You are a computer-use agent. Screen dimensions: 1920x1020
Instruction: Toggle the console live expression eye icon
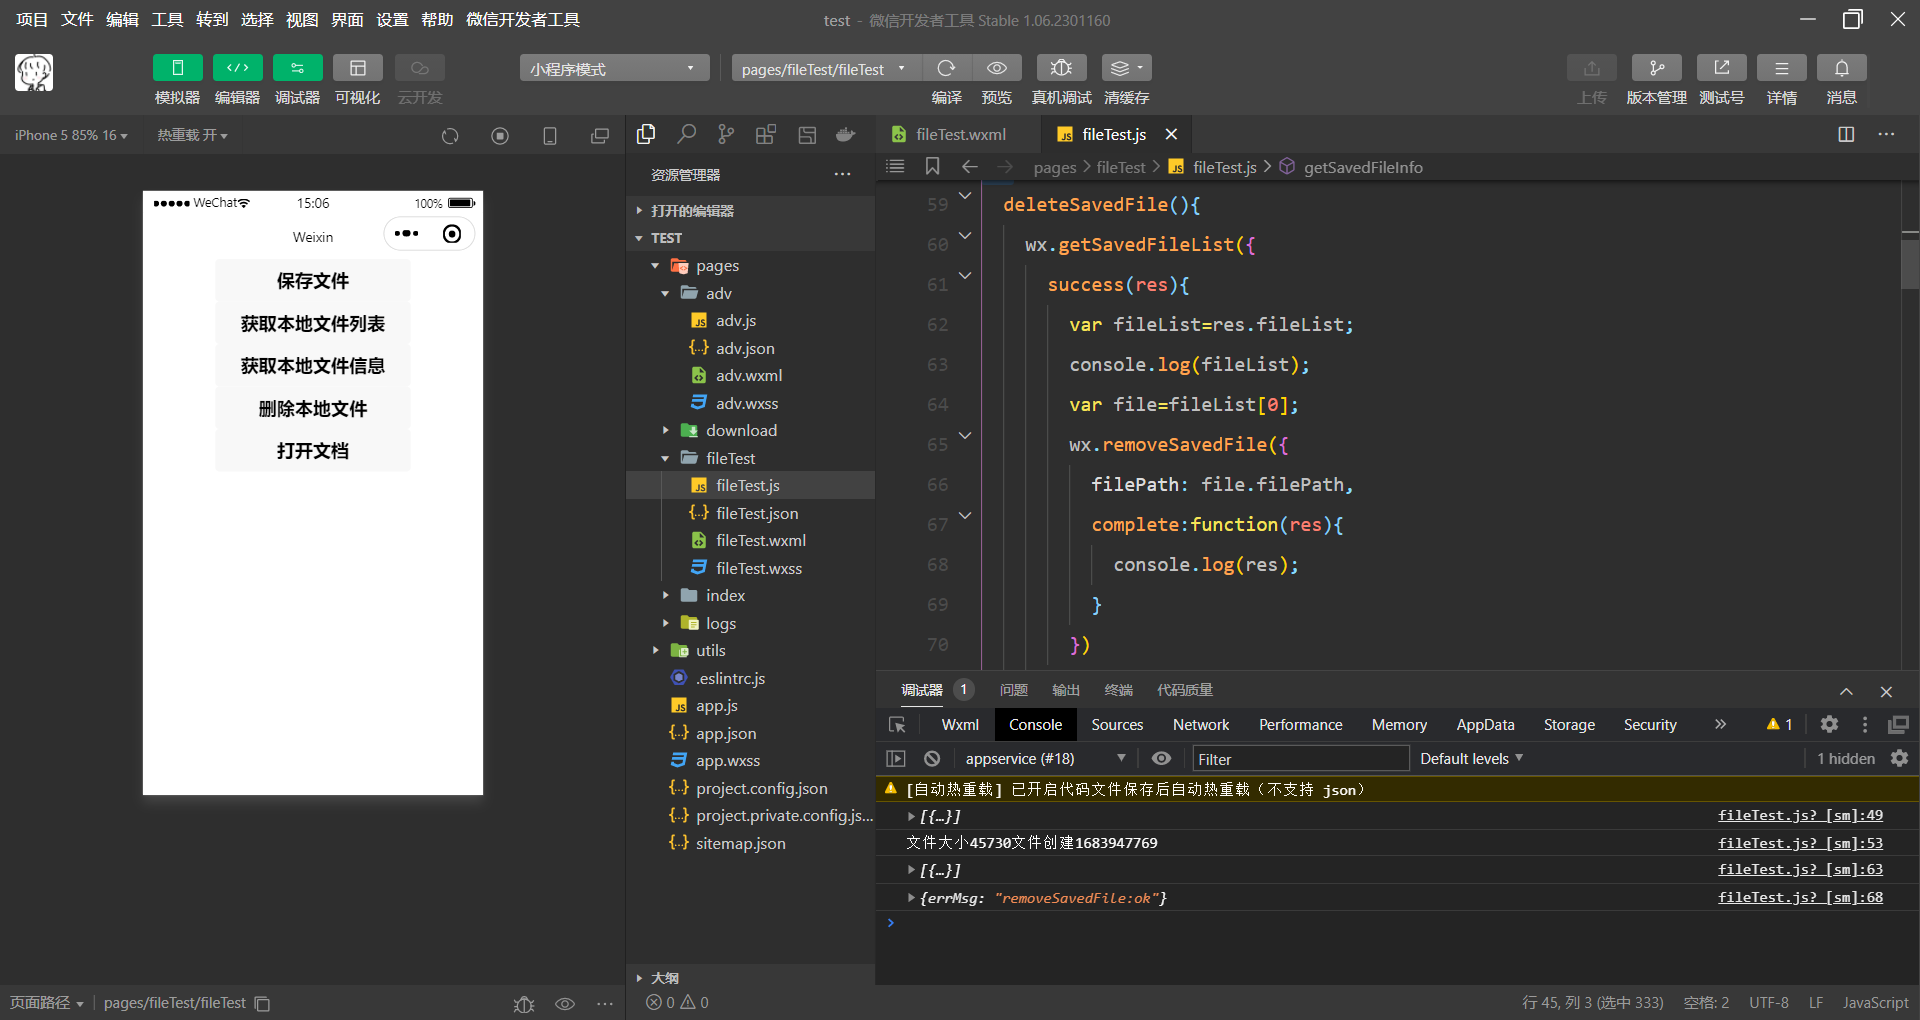(x=1161, y=759)
